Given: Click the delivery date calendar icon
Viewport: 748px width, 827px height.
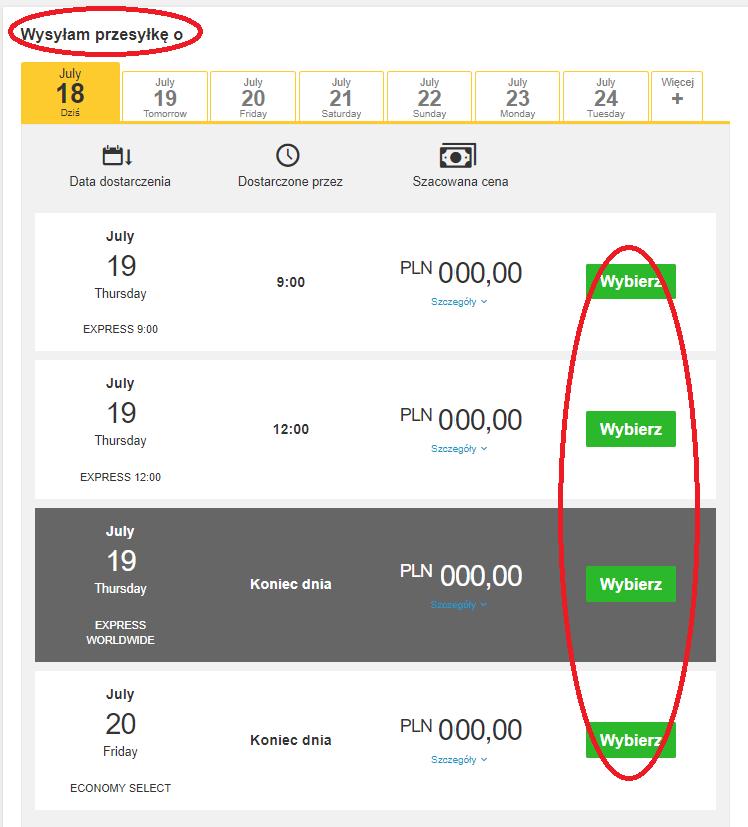Looking at the screenshot, I should (x=117, y=156).
